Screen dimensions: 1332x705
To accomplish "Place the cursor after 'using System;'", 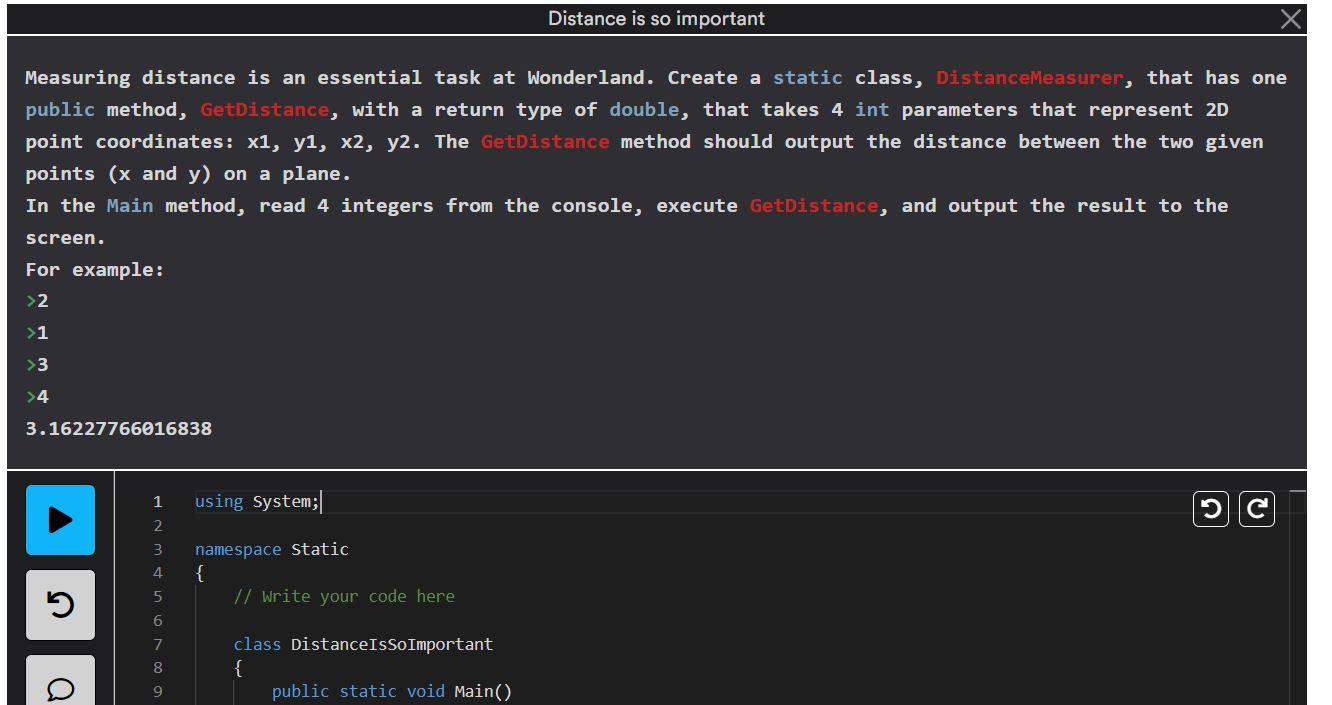I will click(x=322, y=501).
